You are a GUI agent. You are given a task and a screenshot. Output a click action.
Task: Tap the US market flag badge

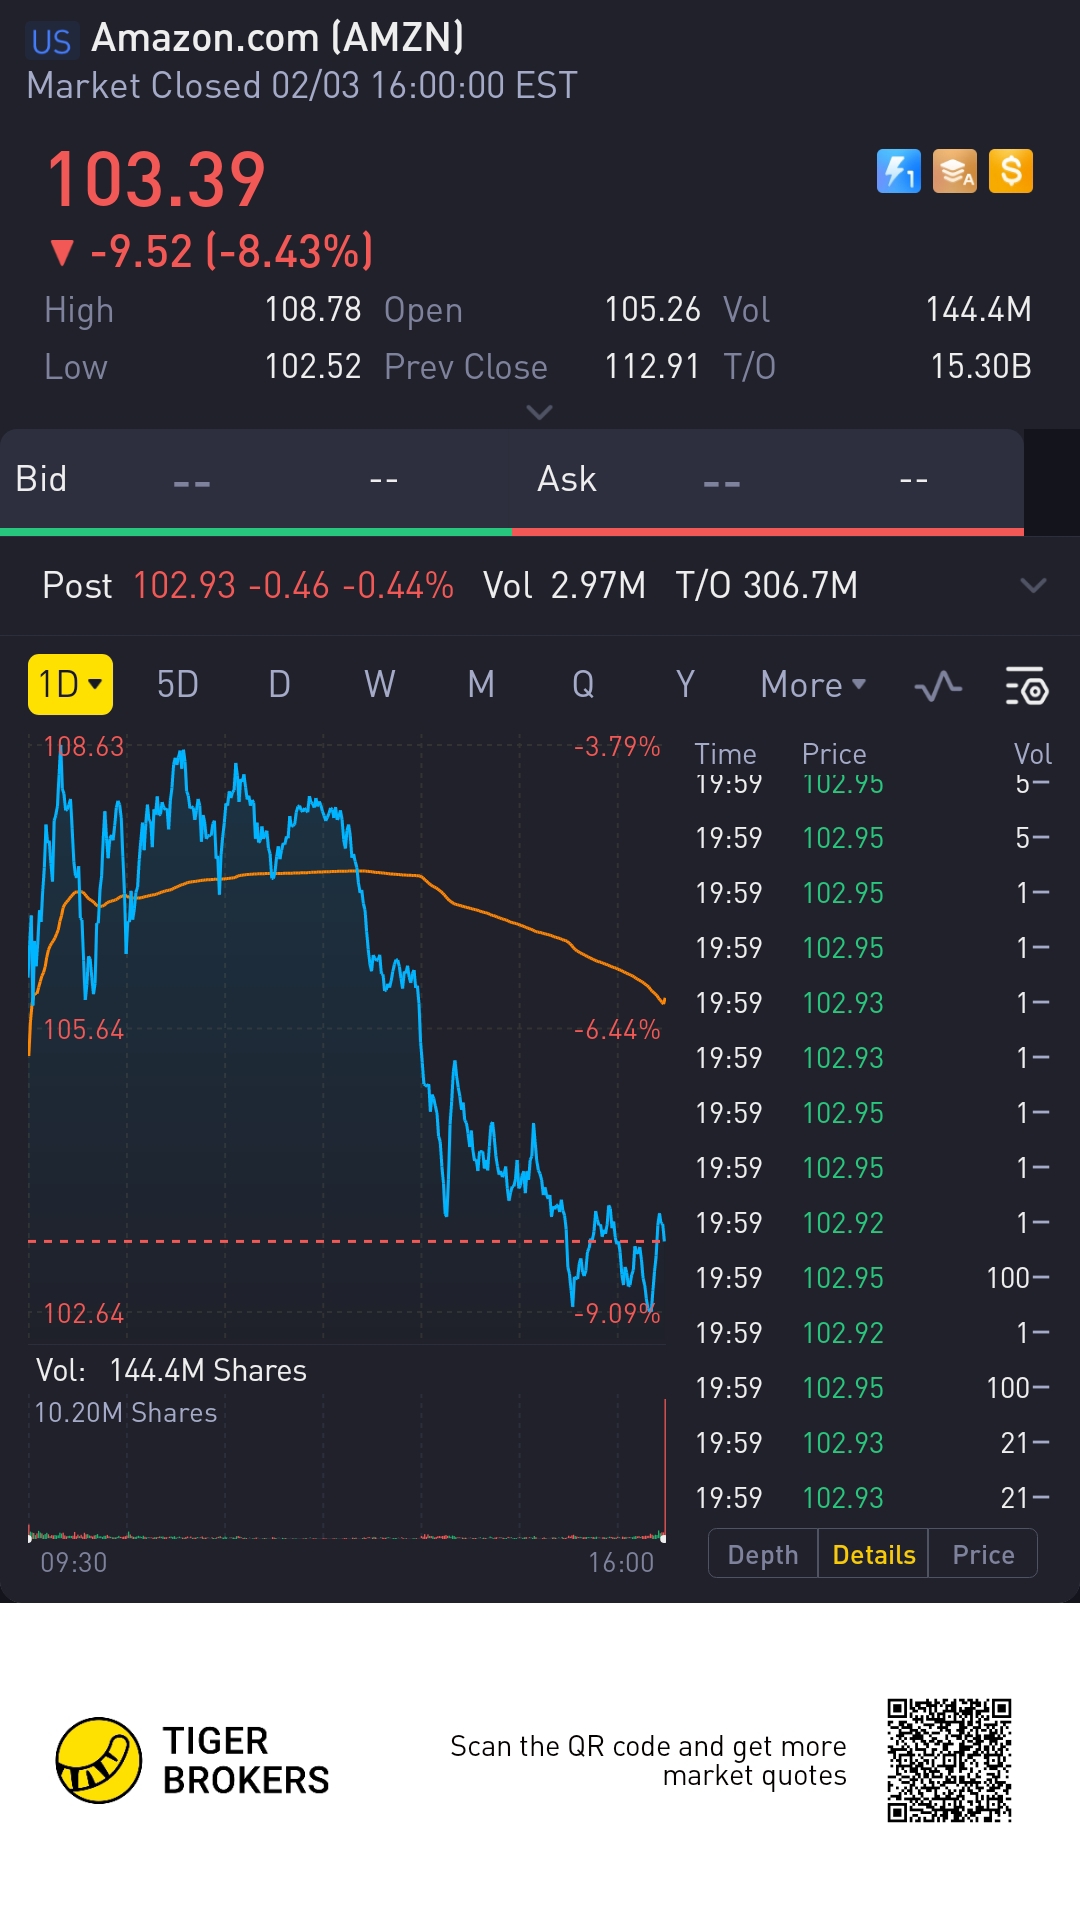51,41
